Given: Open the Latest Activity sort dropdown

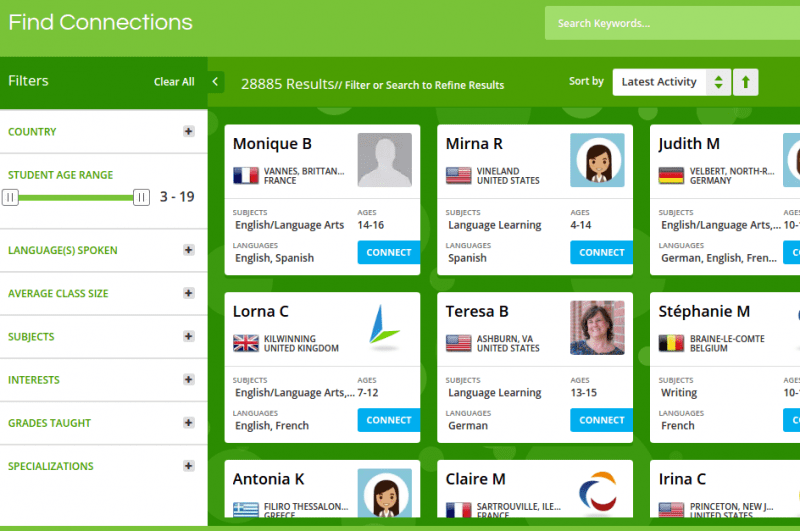Looking at the screenshot, I should (x=671, y=82).
